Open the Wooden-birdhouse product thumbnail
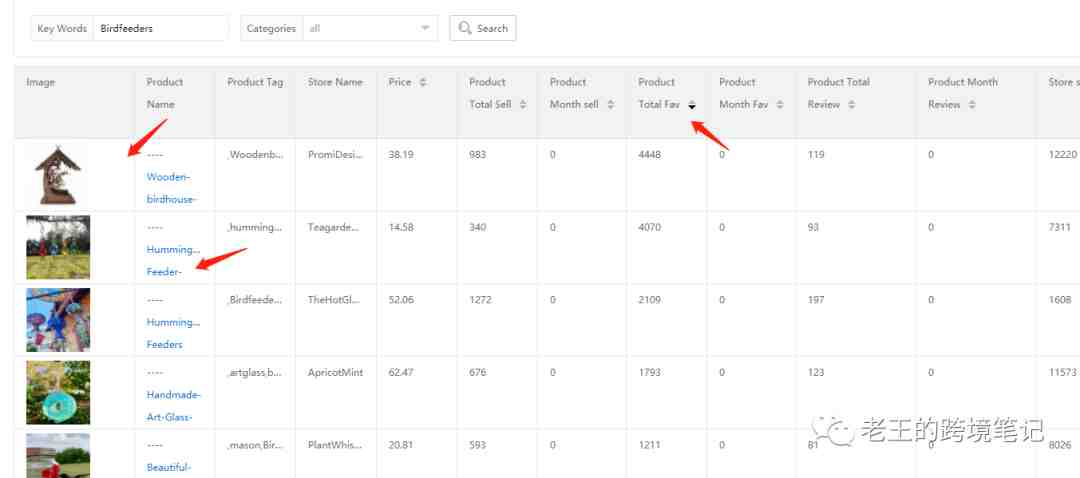The height and width of the screenshot is (478, 1080). pos(58,175)
